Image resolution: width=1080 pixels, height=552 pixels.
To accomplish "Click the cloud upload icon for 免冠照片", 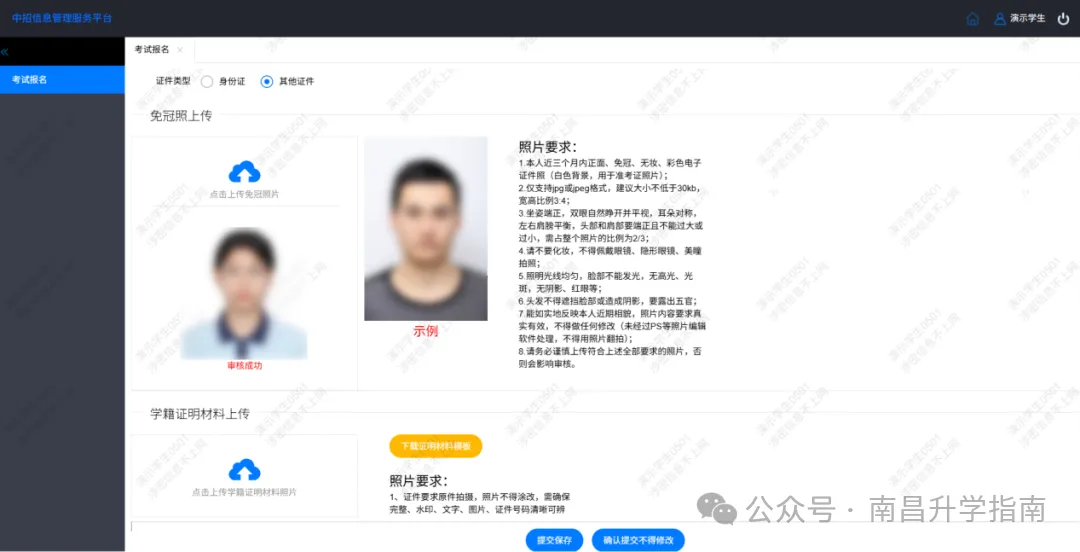I will click(x=244, y=172).
